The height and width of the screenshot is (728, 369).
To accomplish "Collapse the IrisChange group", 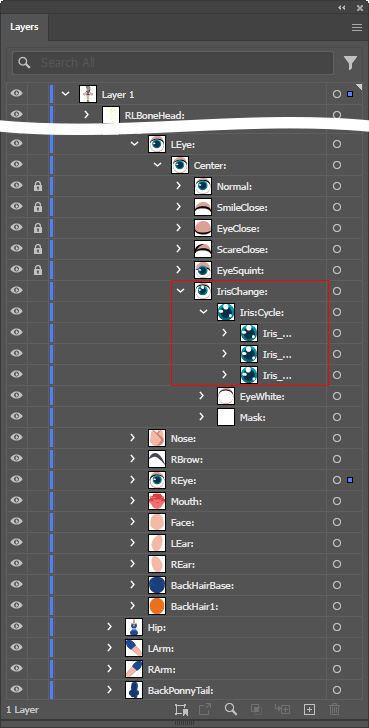I will tap(181, 291).
